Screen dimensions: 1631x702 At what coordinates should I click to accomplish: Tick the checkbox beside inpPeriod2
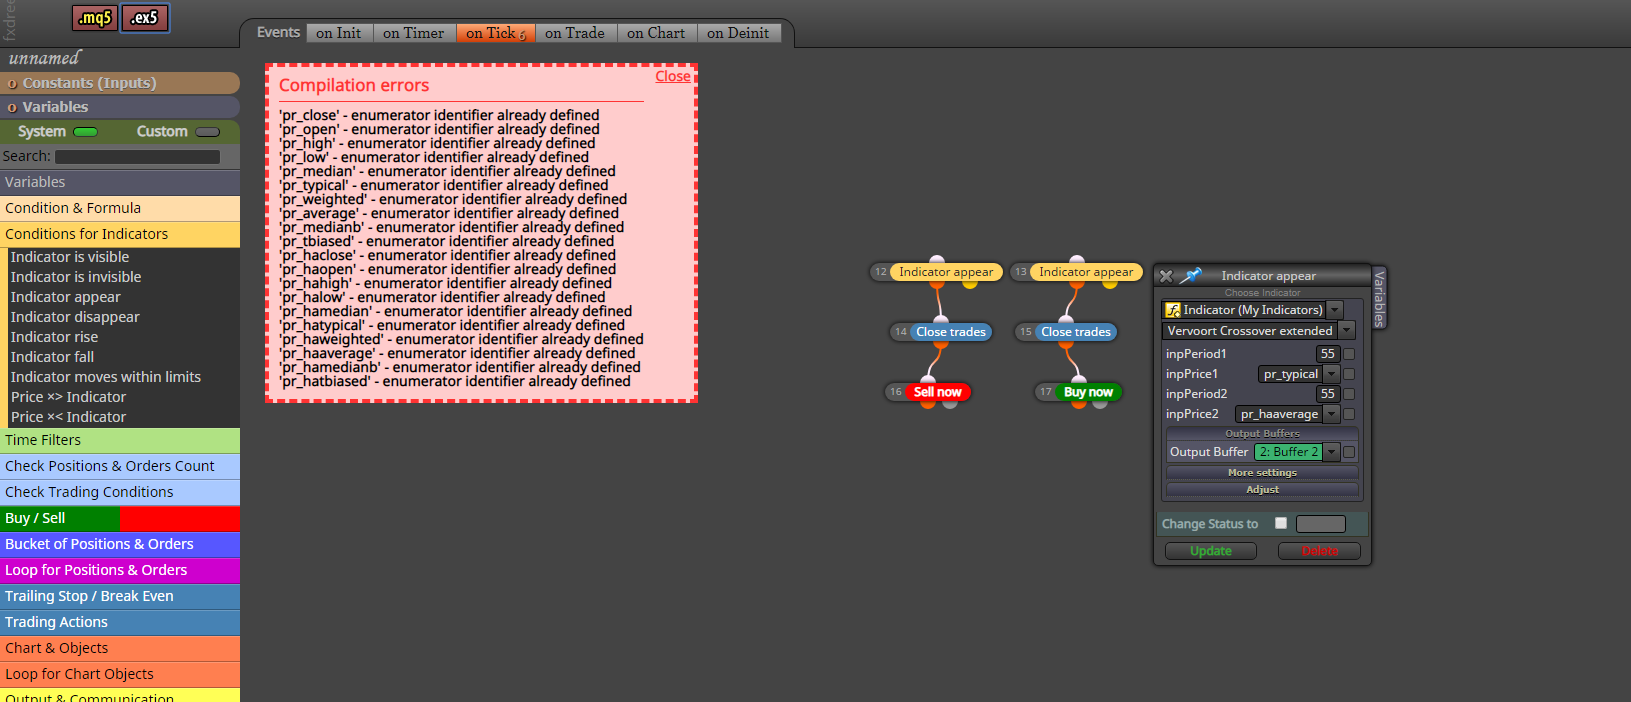coord(1349,394)
